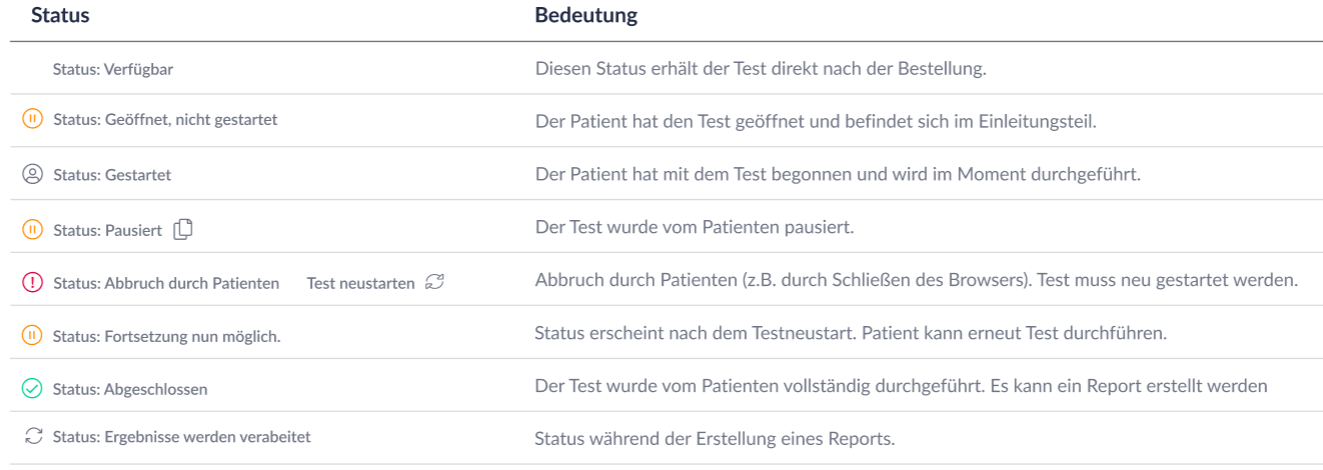Click the description "Status während der Erstellung eines Reports."
The width and height of the screenshot is (1323, 470).
click(714, 438)
